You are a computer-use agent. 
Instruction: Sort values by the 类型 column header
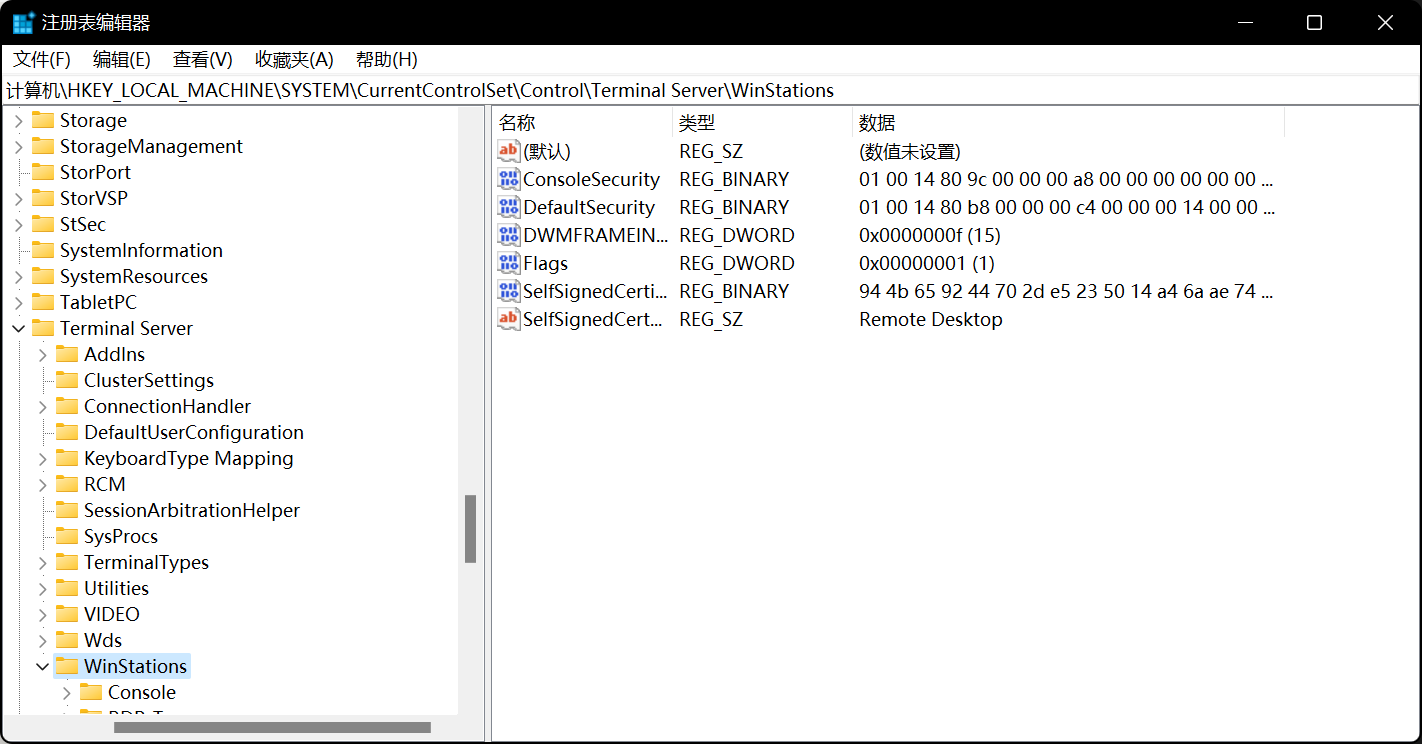coord(763,123)
